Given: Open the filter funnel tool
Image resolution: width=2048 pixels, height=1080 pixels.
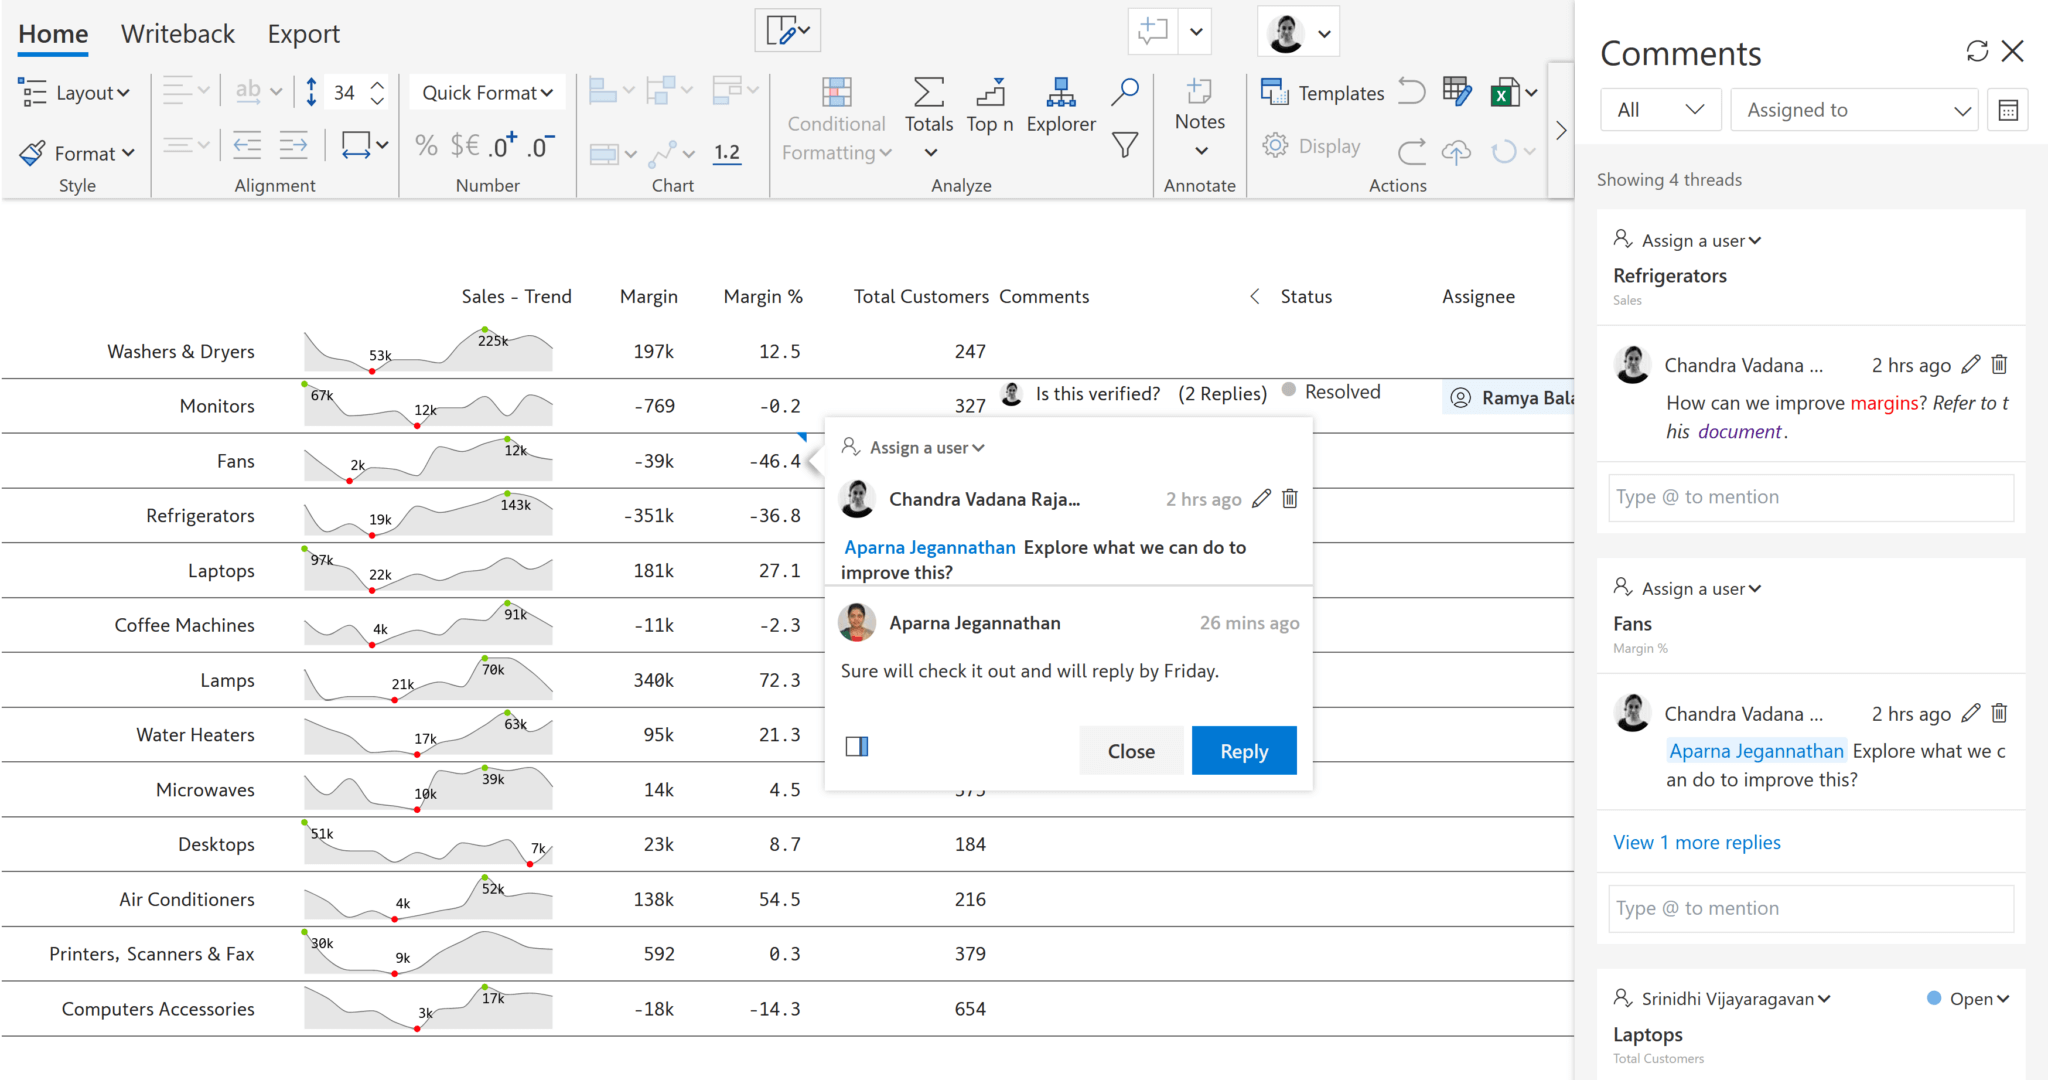Looking at the screenshot, I should (x=1124, y=145).
